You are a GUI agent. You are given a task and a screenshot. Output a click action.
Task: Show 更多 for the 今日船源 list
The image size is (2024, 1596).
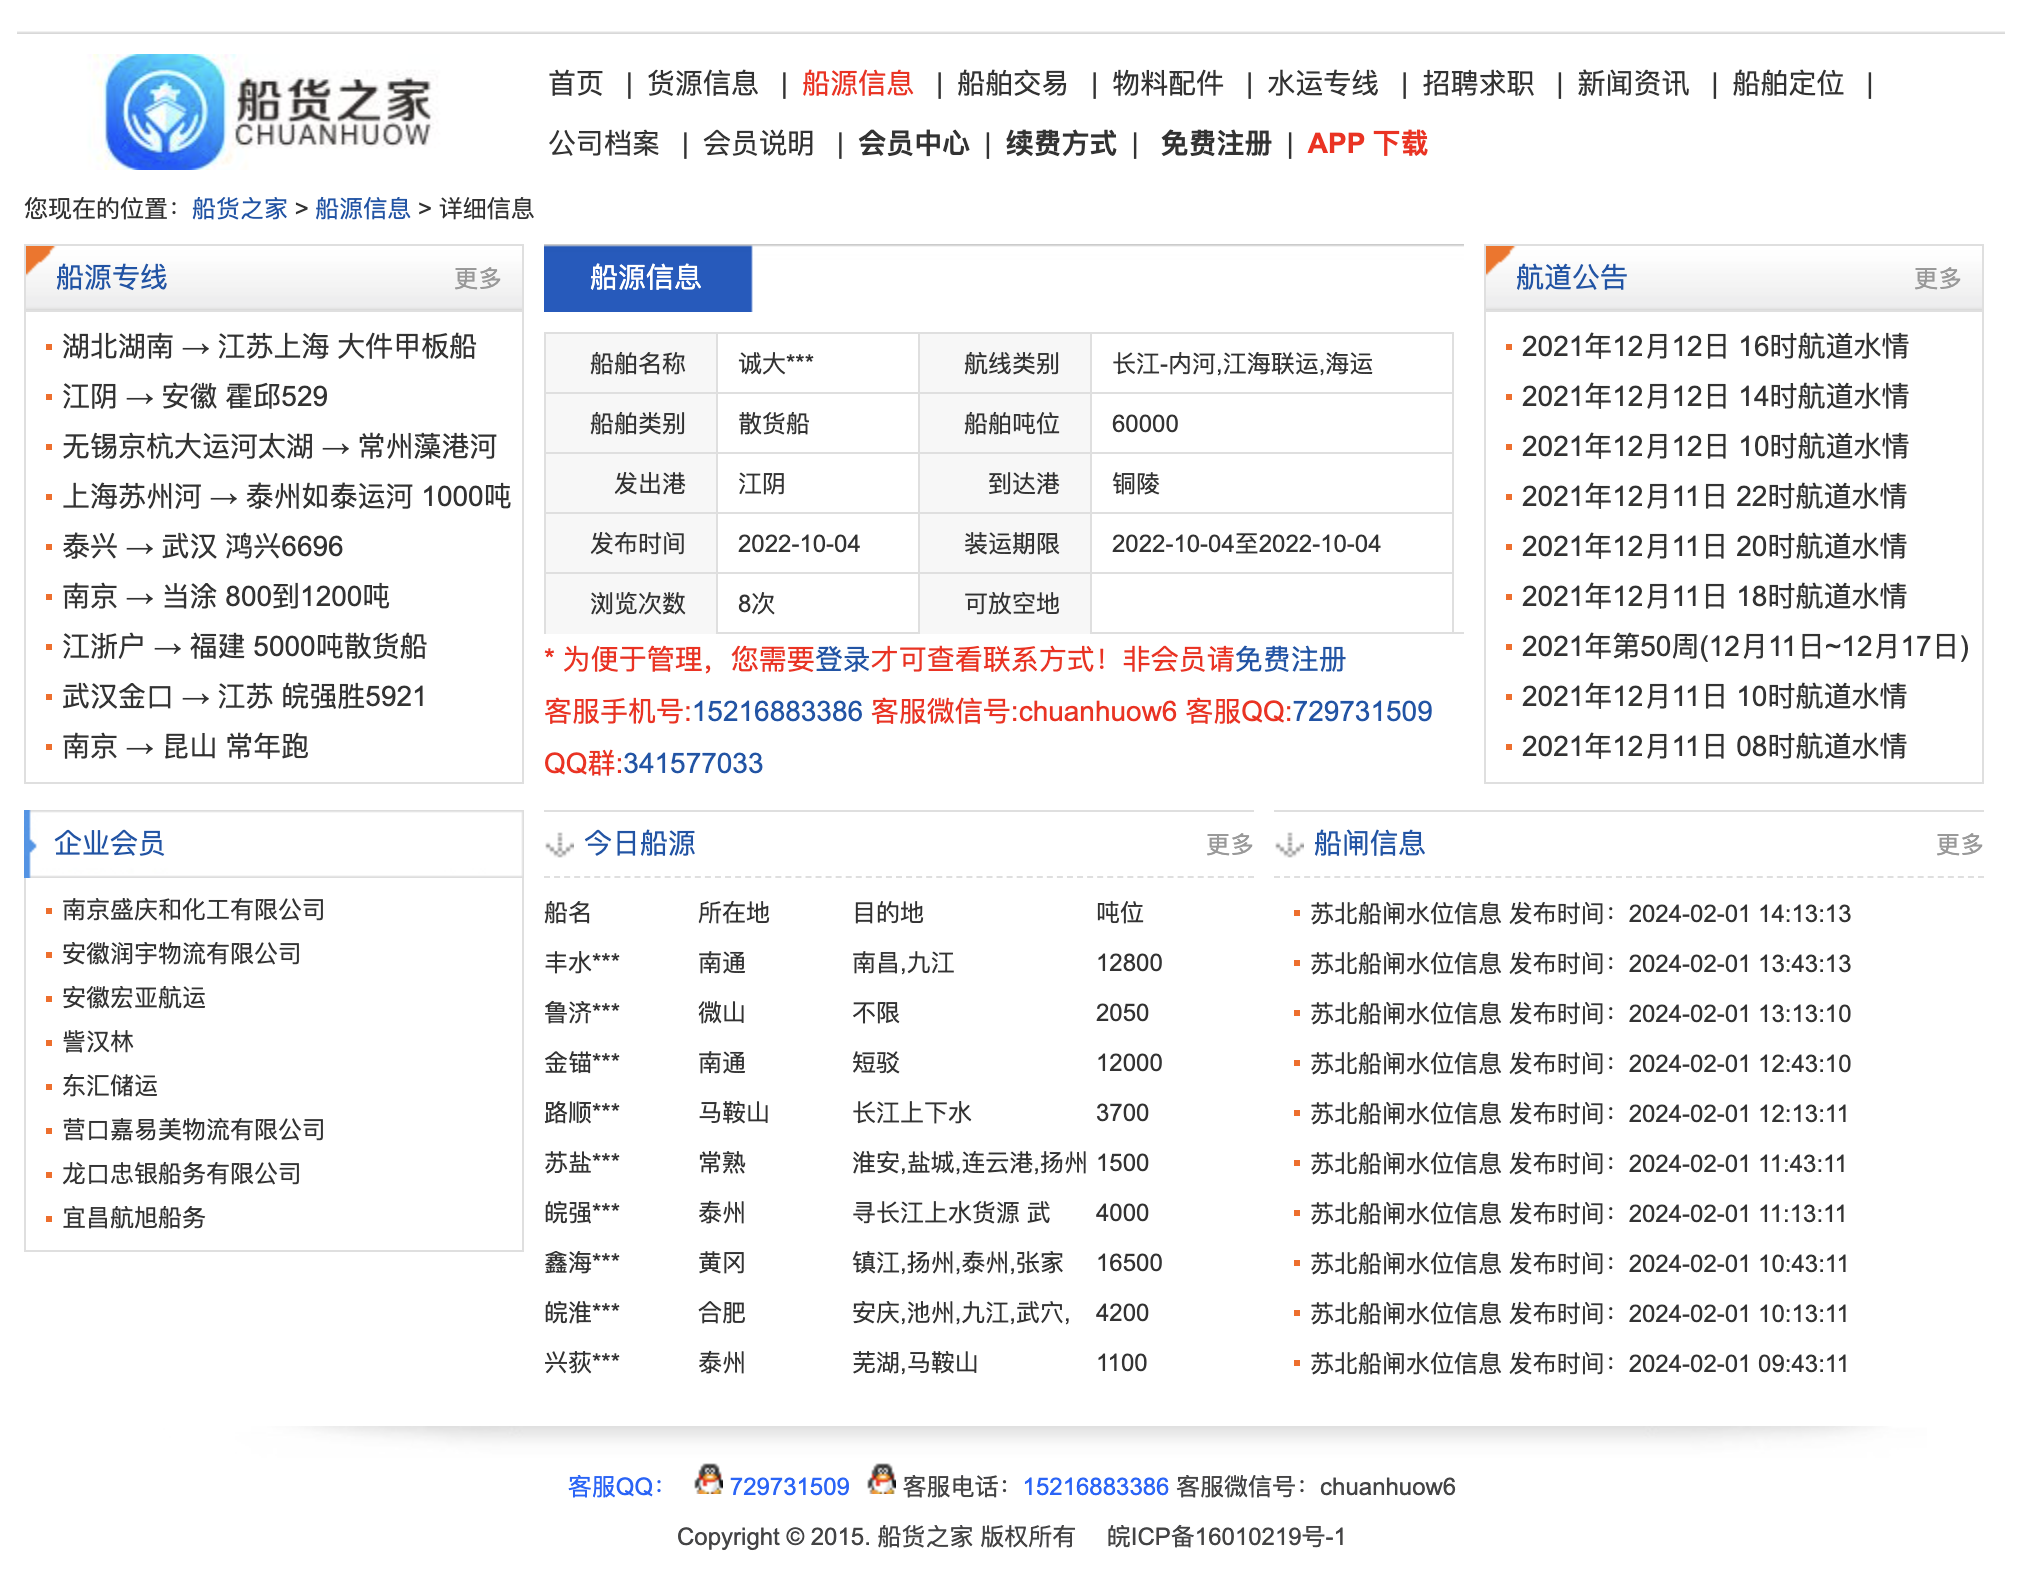(1229, 844)
